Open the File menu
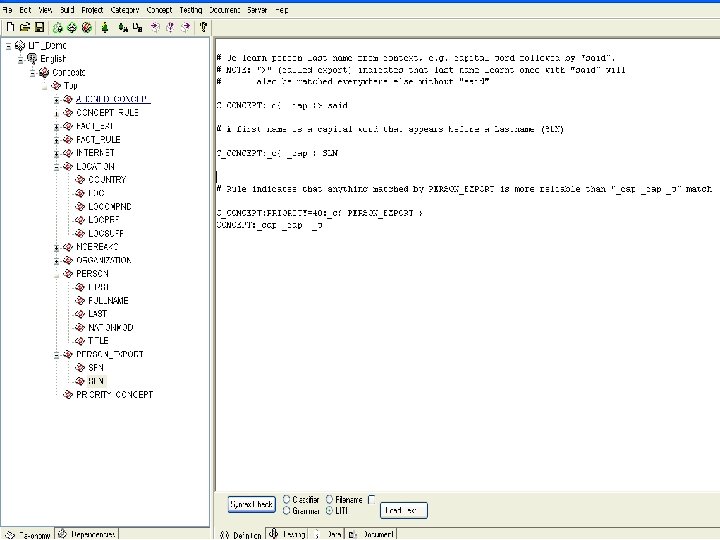 tap(7, 10)
